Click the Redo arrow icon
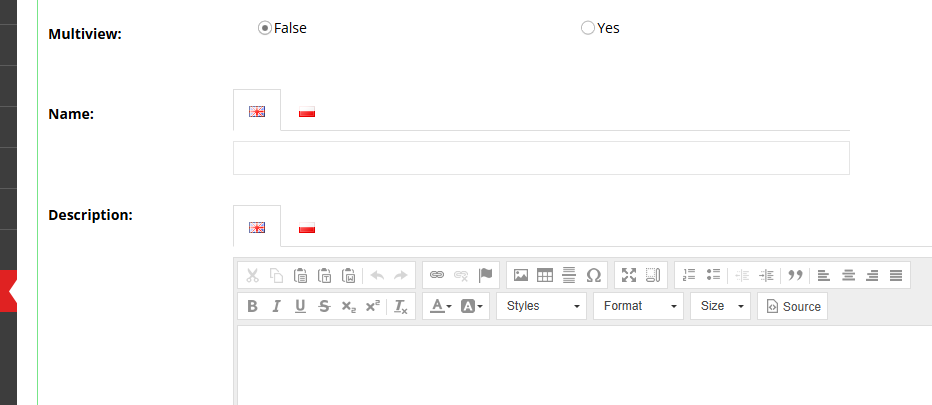The image size is (932, 405). pyautogui.click(x=401, y=275)
